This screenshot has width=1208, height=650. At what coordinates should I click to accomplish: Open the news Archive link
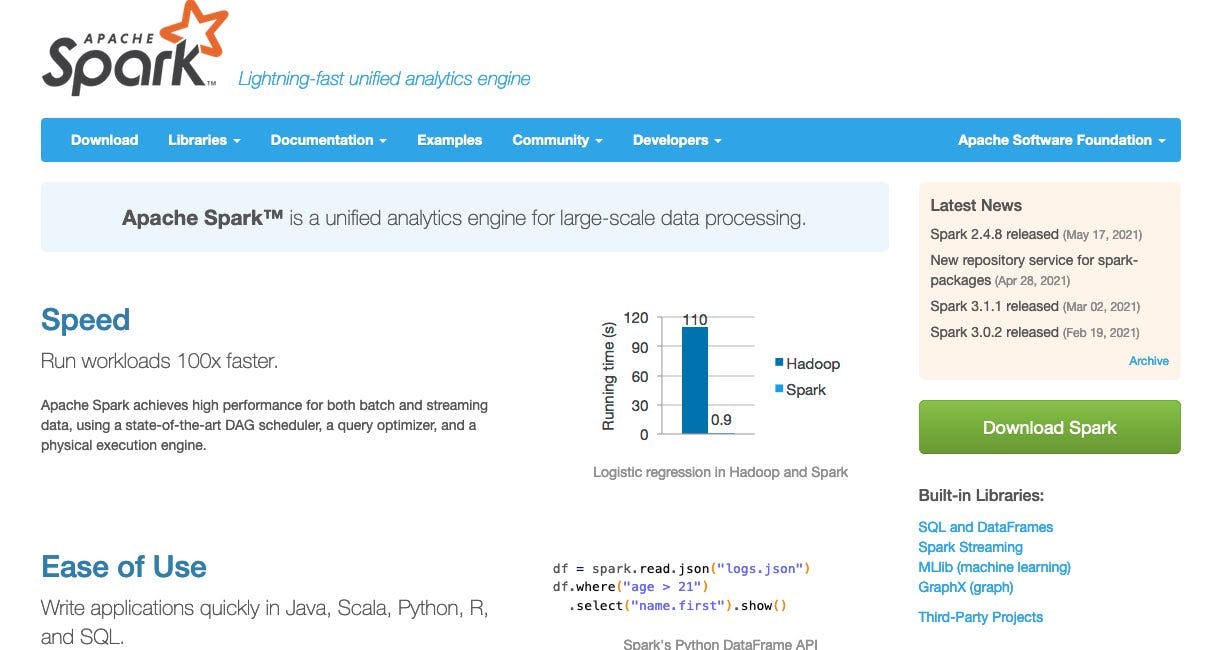(1148, 360)
